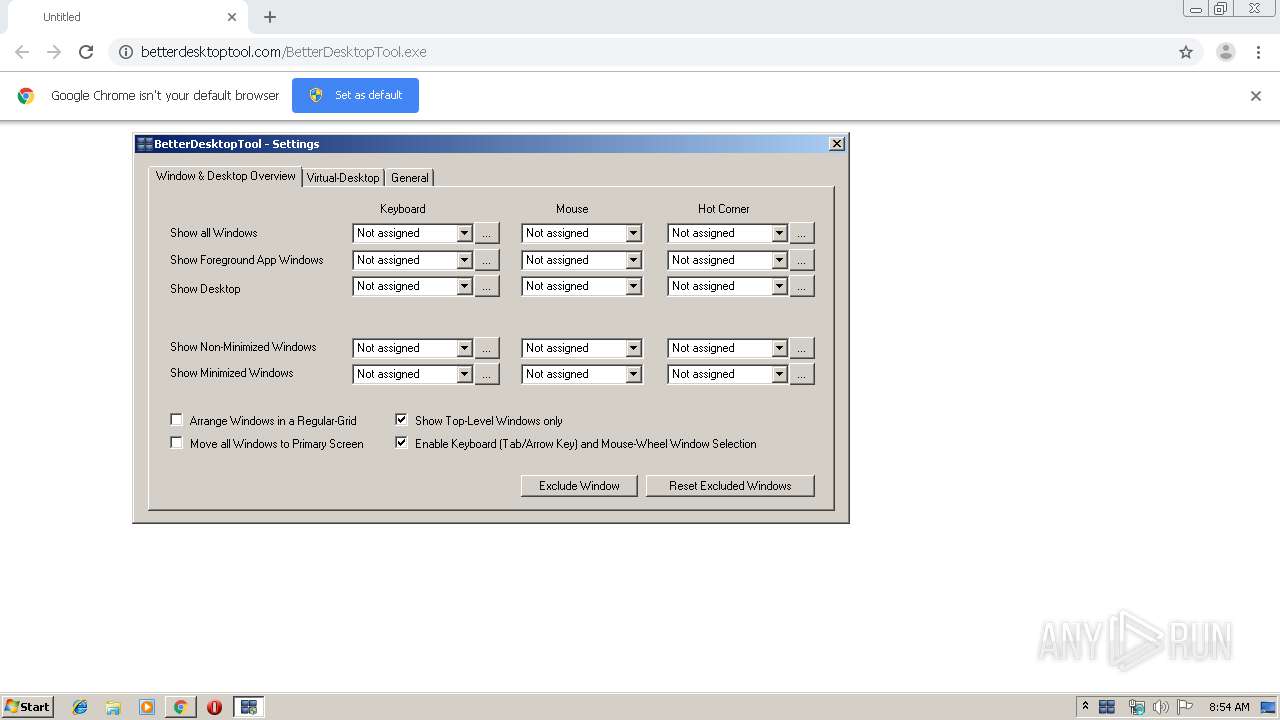
Task: Open file explorer folder from taskbar
Action: pos(113,707)
